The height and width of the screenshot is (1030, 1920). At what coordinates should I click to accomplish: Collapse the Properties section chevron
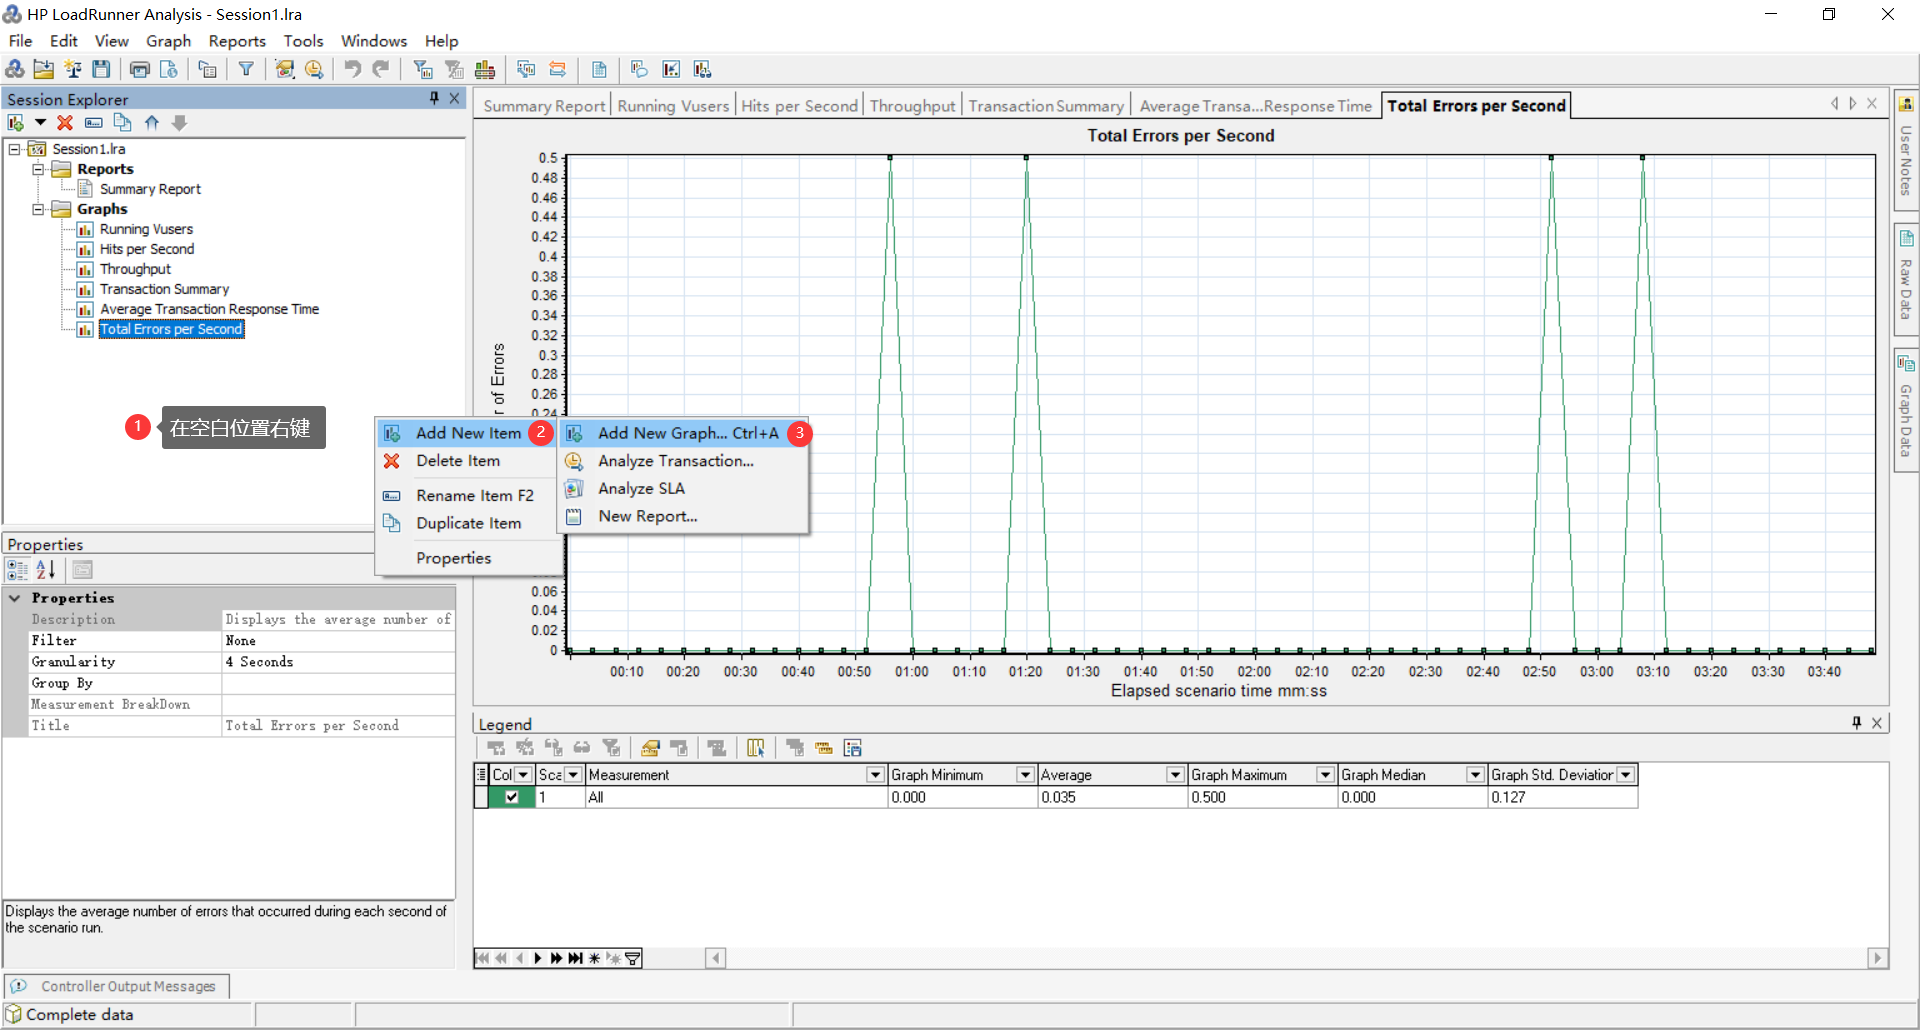(15, 598)
